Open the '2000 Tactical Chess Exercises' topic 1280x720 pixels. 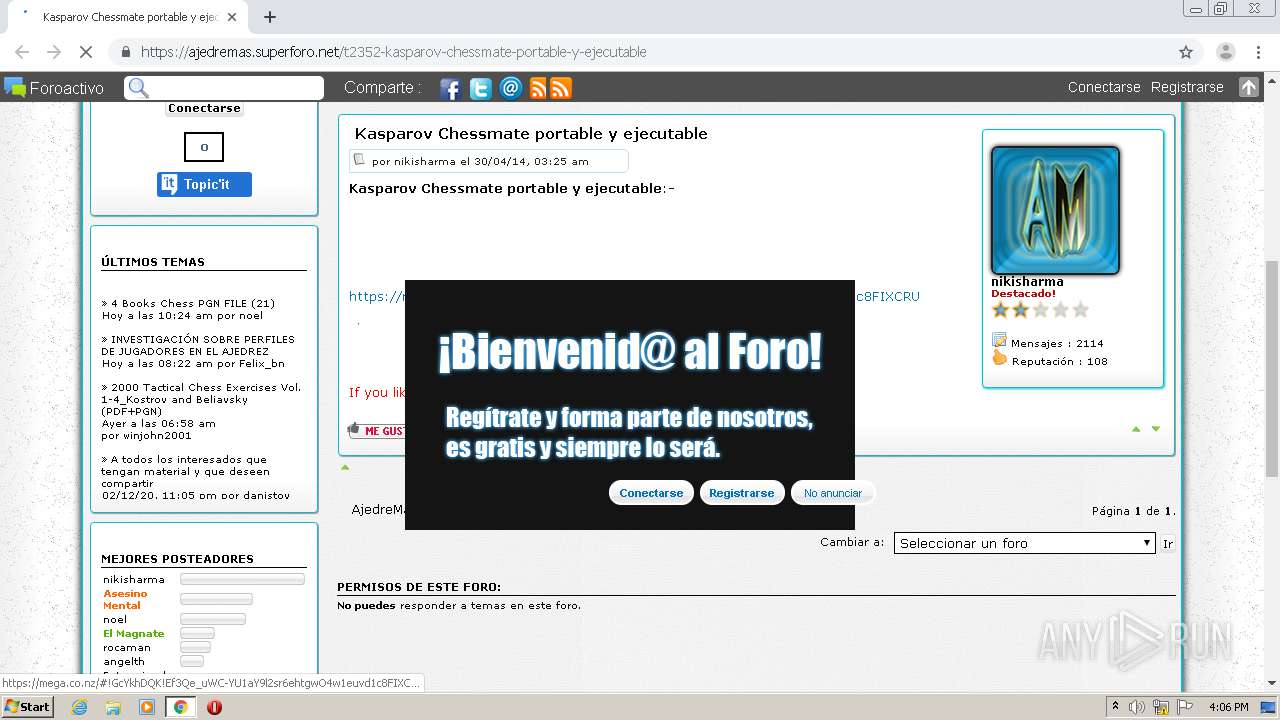tap(201, 399)
